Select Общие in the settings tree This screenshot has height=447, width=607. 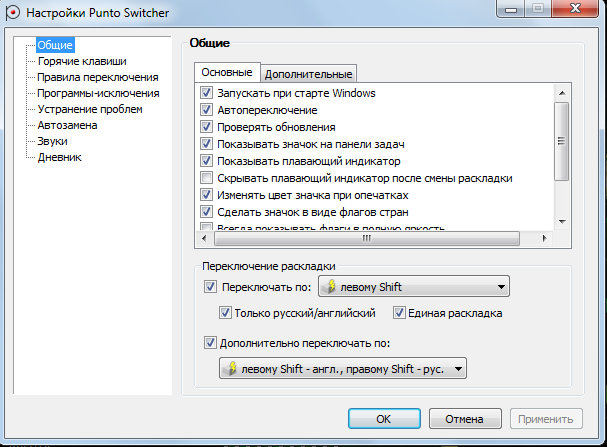click(55, 45)
